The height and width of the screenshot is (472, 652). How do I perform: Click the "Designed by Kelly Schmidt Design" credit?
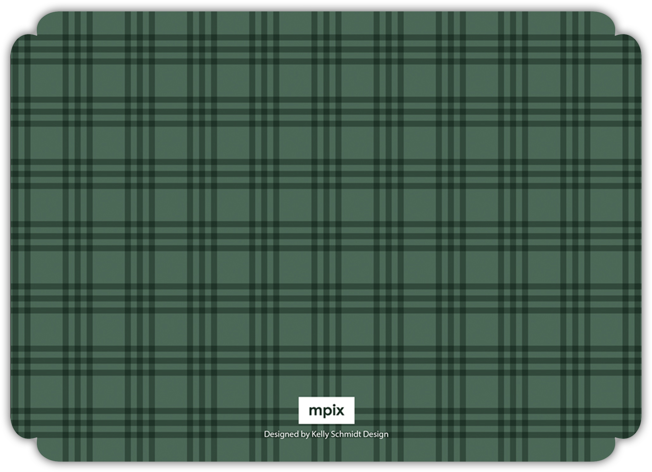tap(326, 434)
